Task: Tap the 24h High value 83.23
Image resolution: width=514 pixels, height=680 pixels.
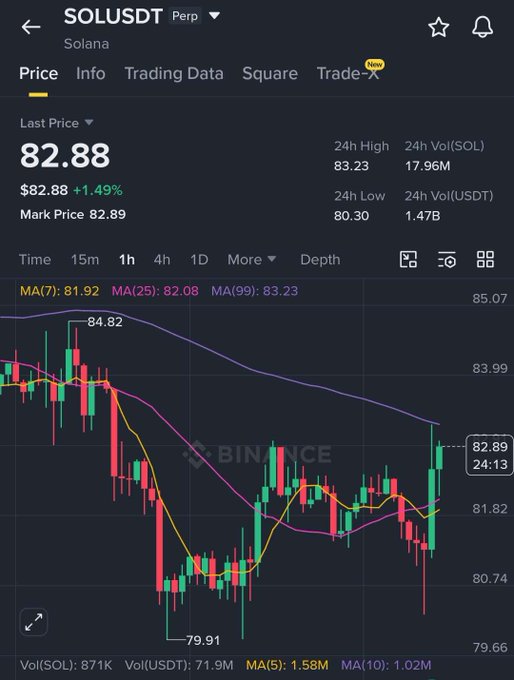Action: coord(351,166)
